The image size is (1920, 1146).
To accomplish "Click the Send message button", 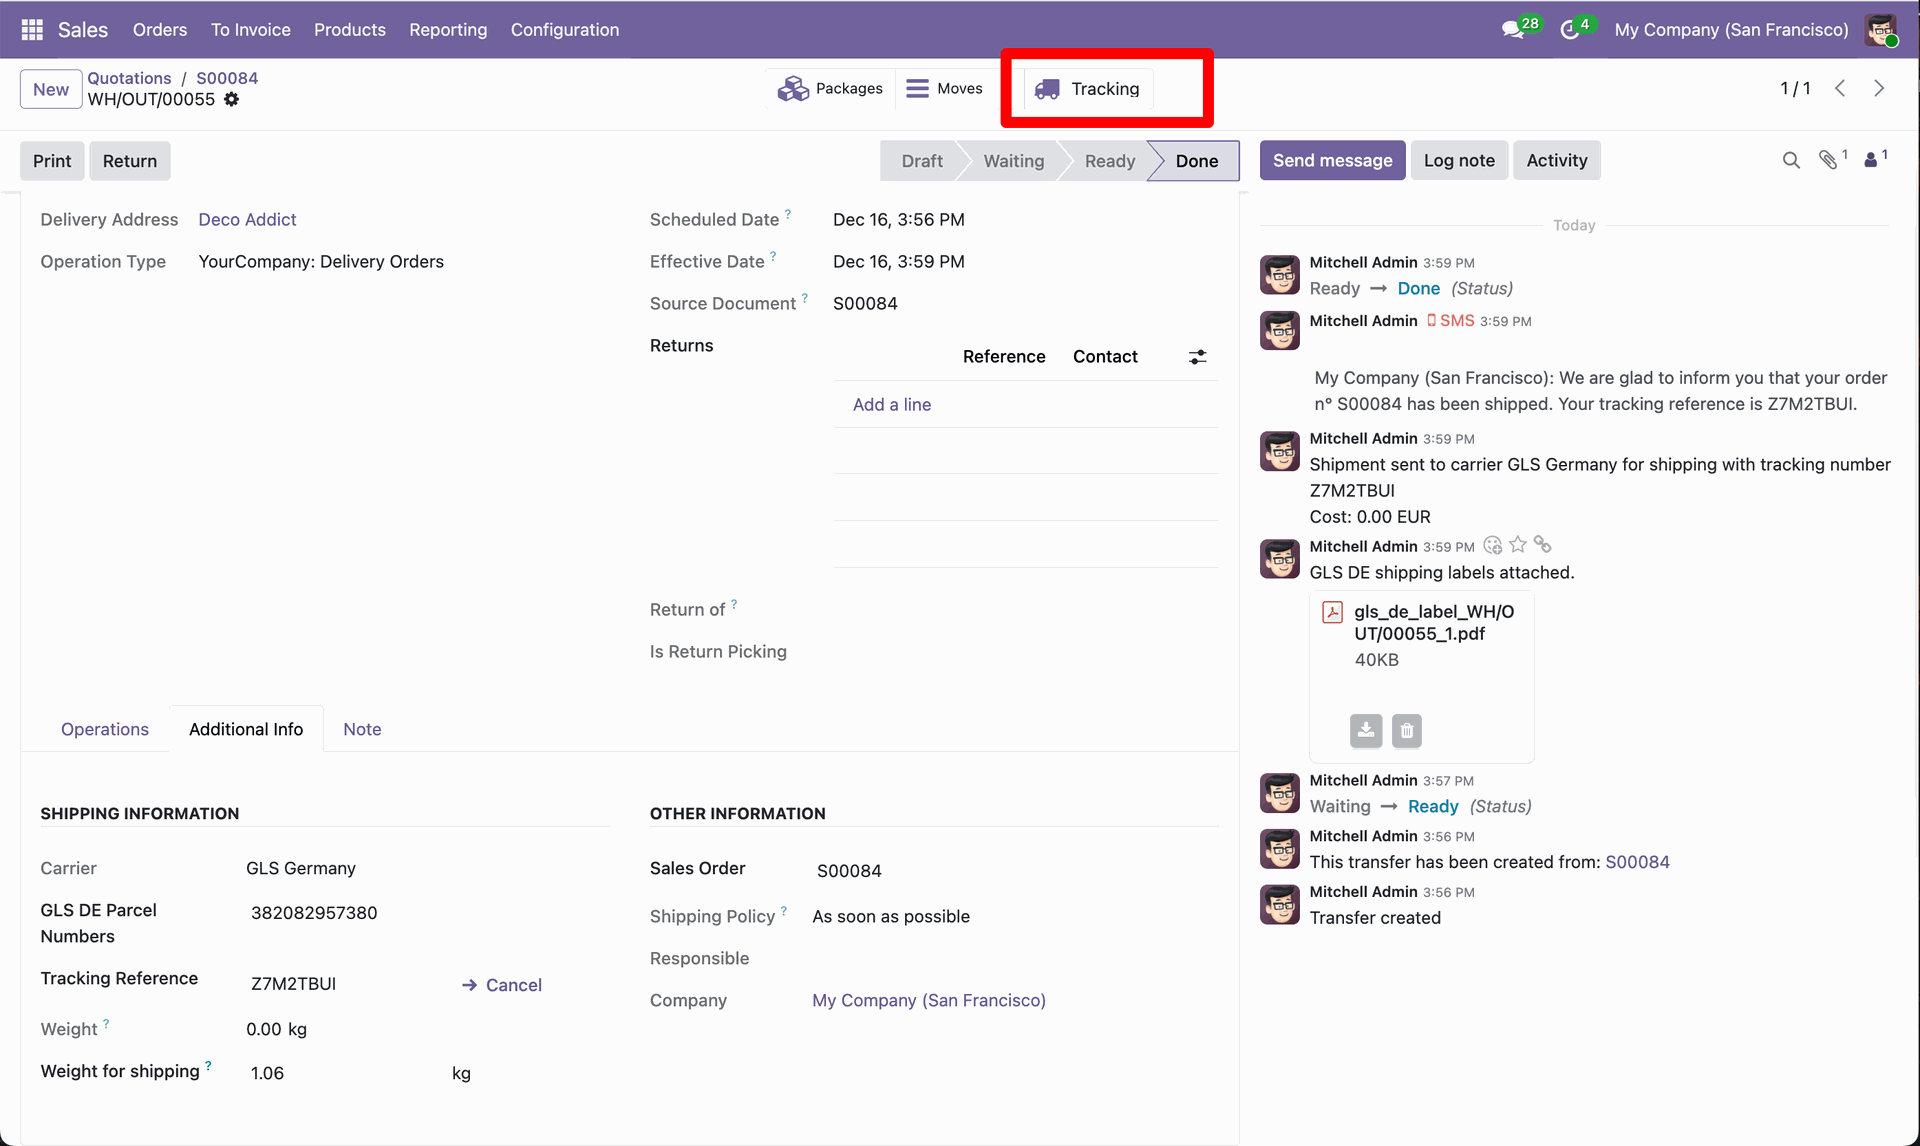I will (1332, 160).
